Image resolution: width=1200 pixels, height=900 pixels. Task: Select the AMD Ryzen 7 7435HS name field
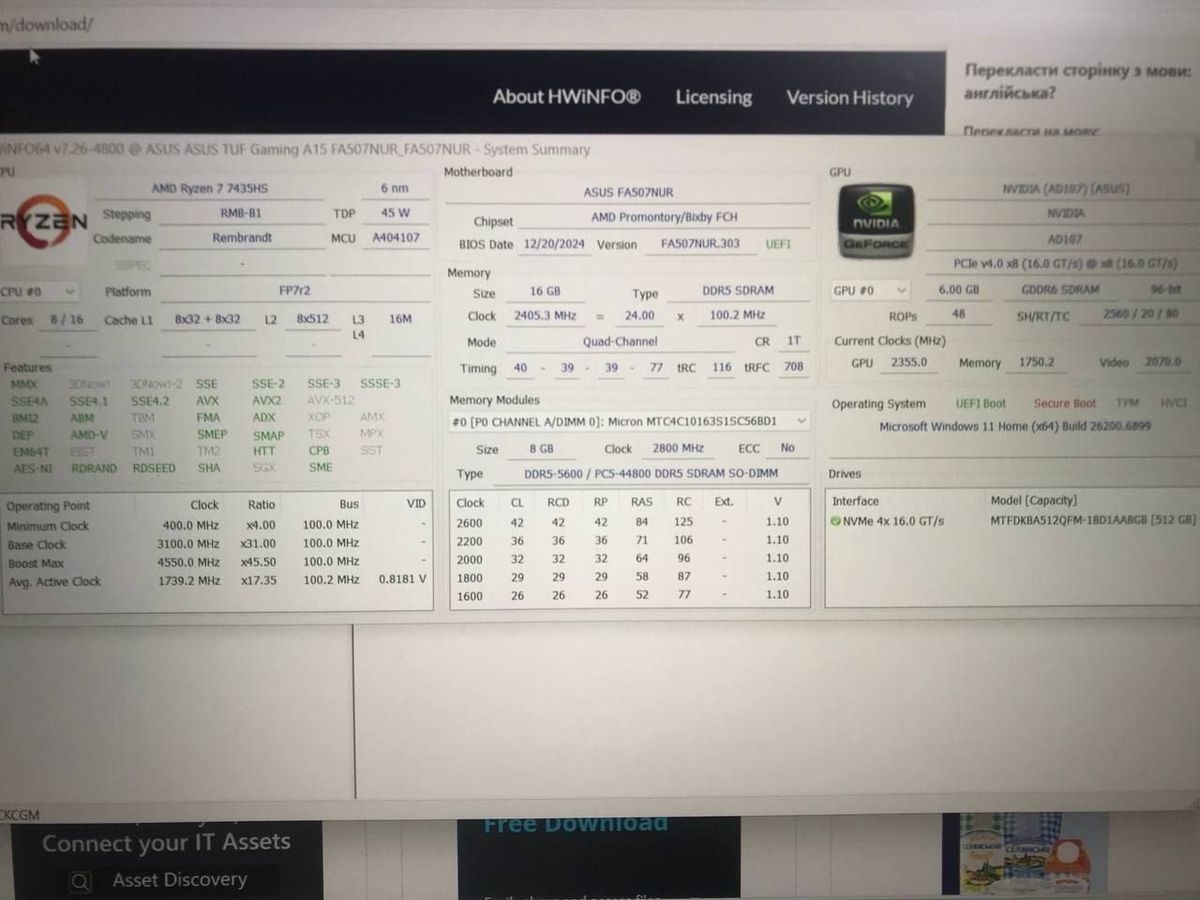[209, 188]
